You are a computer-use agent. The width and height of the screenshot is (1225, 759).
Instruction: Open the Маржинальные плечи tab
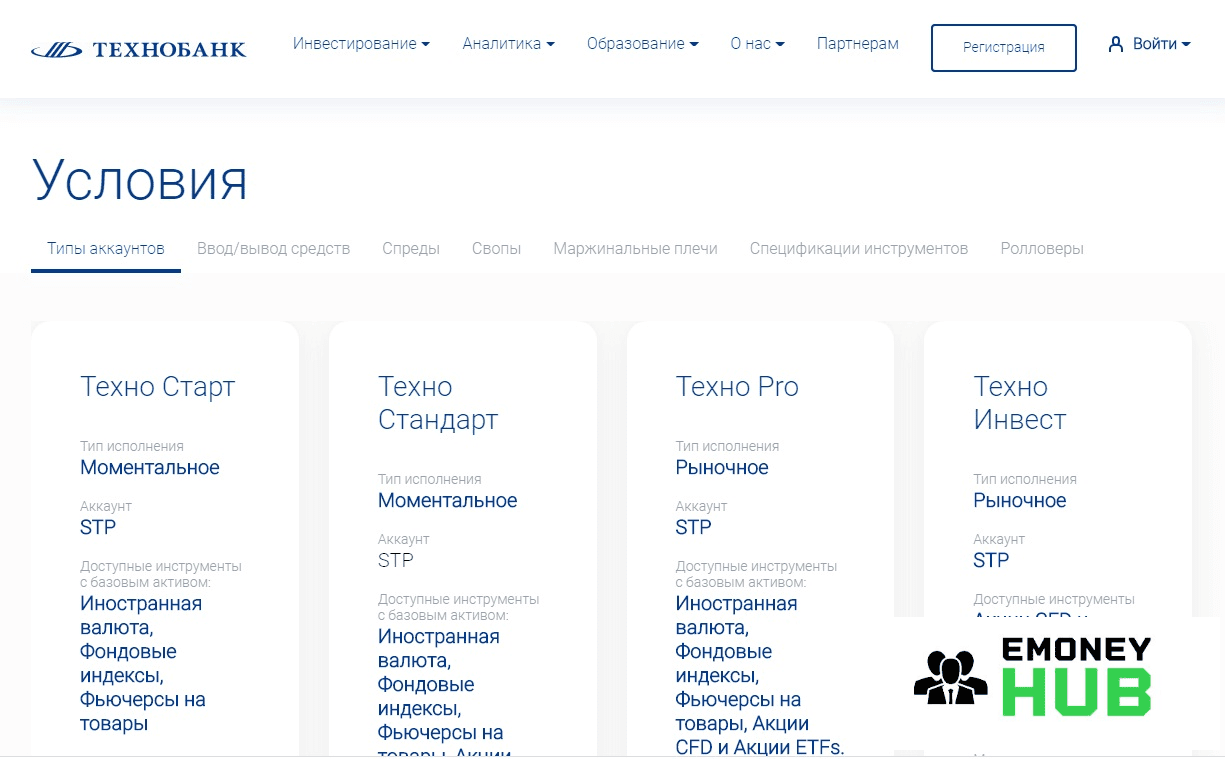(635, 248)
